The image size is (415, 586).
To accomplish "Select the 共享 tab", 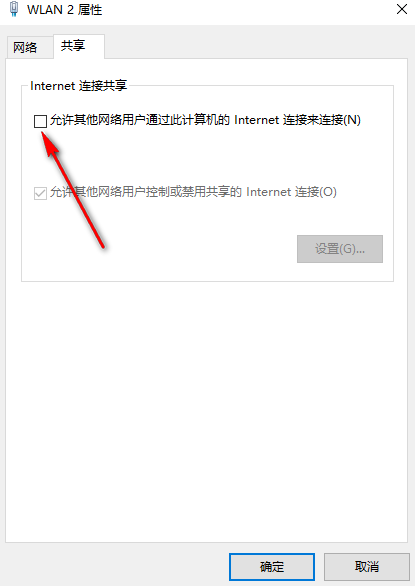I will pos(73,46).
